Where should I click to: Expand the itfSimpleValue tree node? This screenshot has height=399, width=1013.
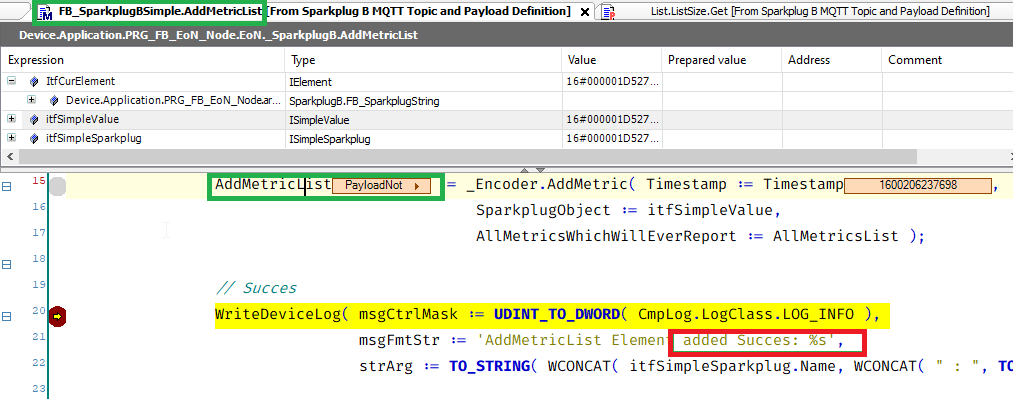(x=11, y=119)
